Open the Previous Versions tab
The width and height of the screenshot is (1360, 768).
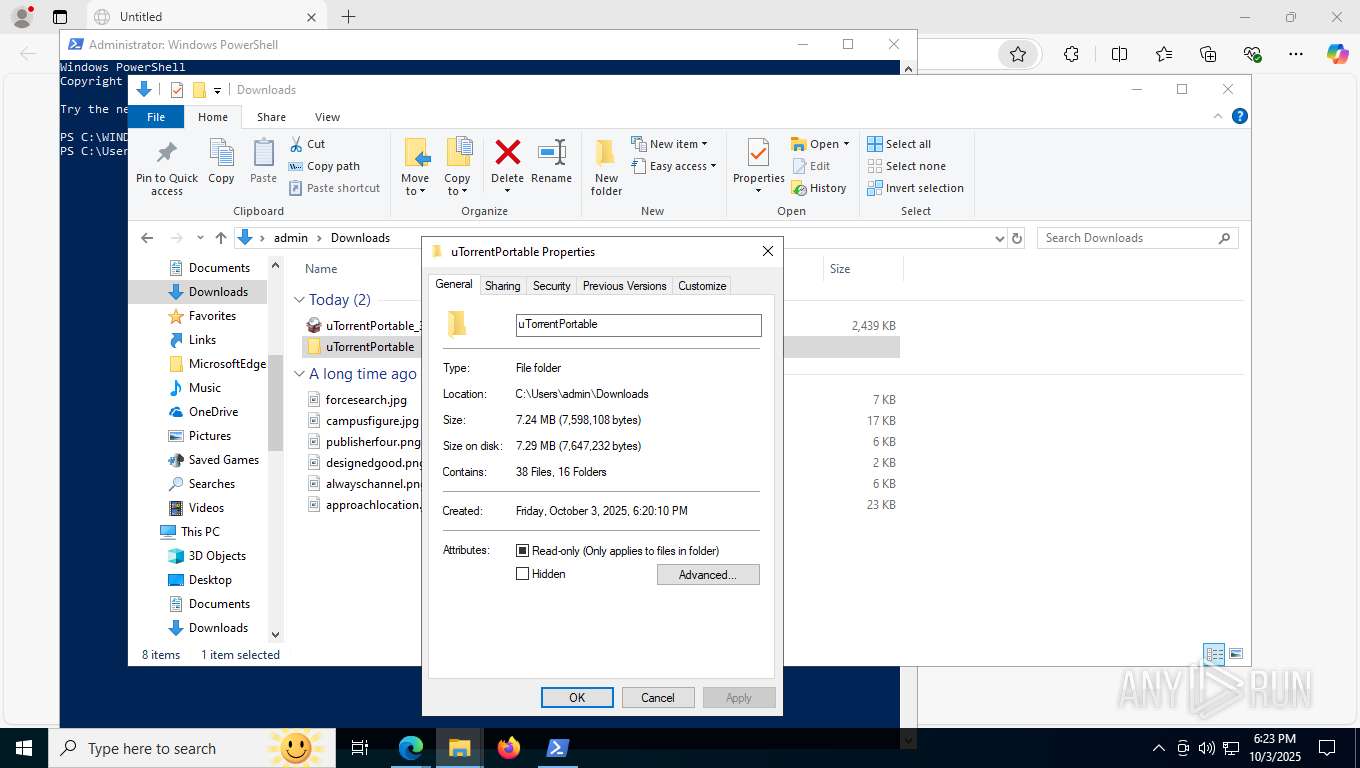624,286
